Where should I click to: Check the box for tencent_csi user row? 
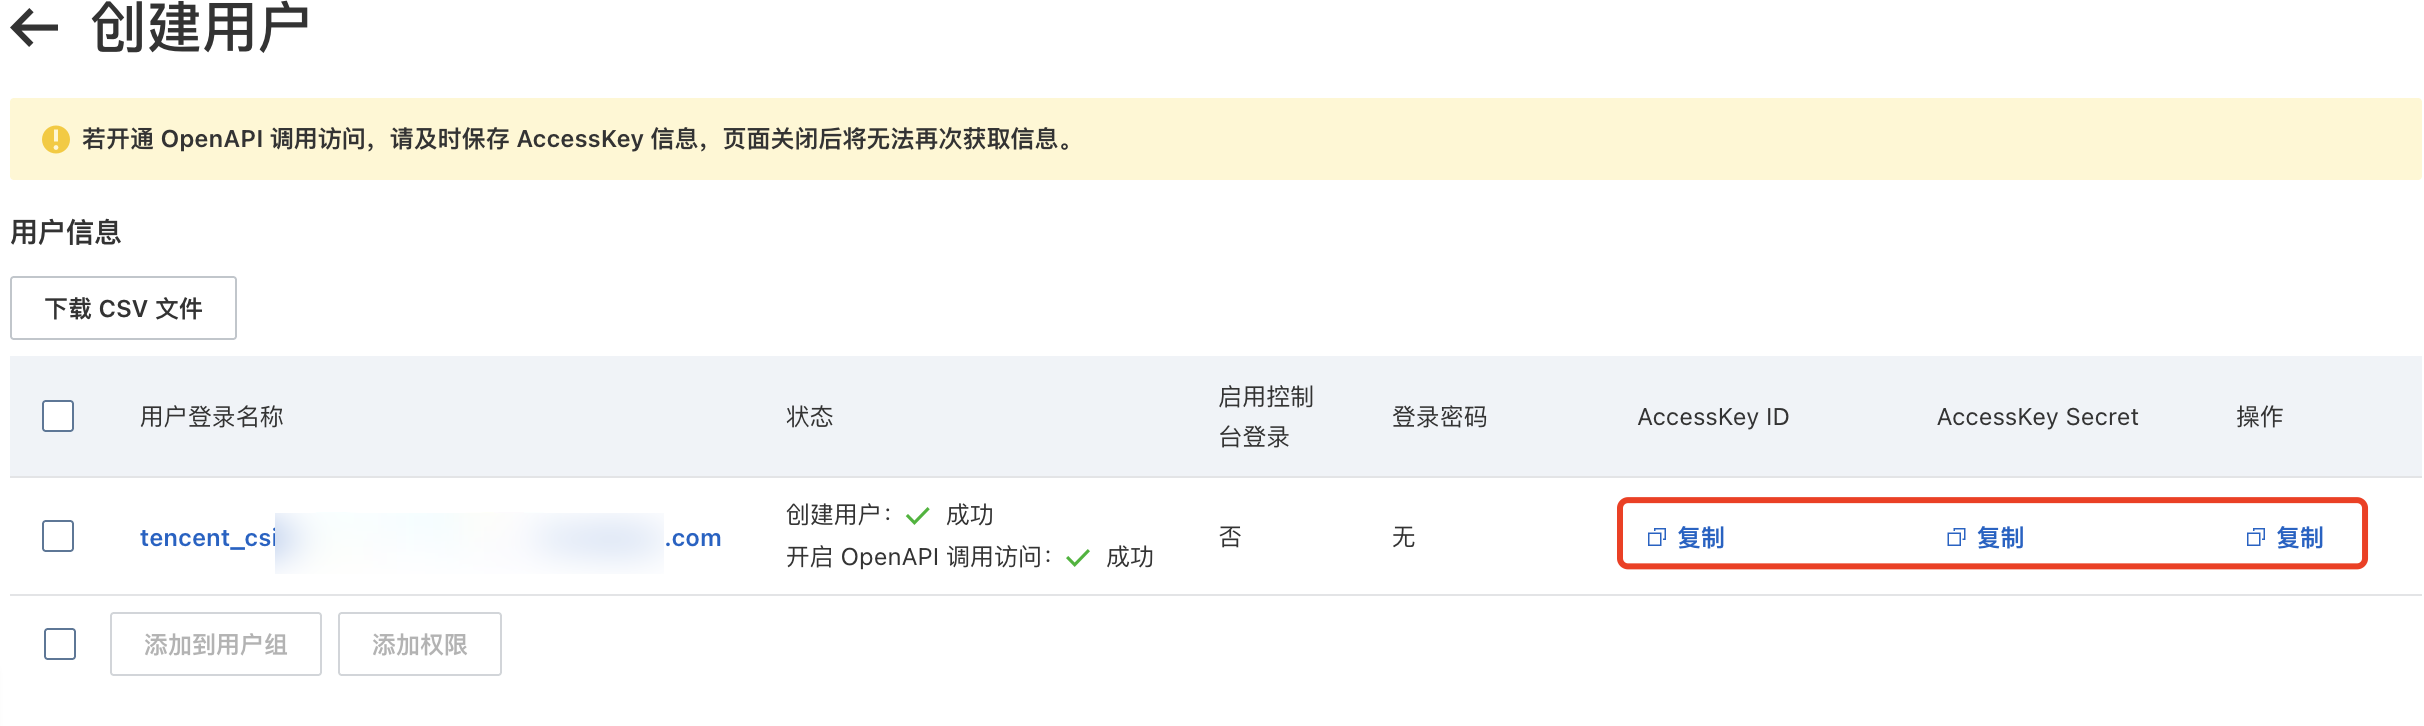click(58, 536)
